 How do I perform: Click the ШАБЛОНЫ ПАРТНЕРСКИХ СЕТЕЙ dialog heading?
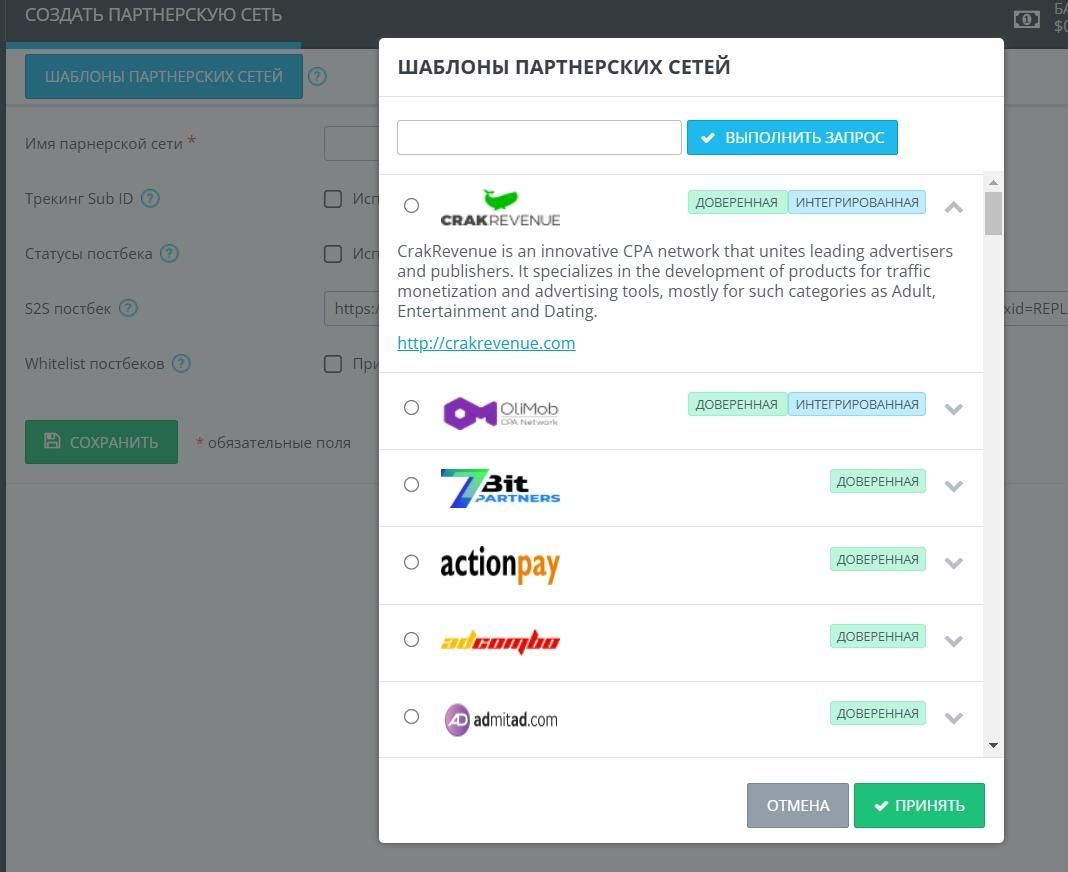point(564,67)
